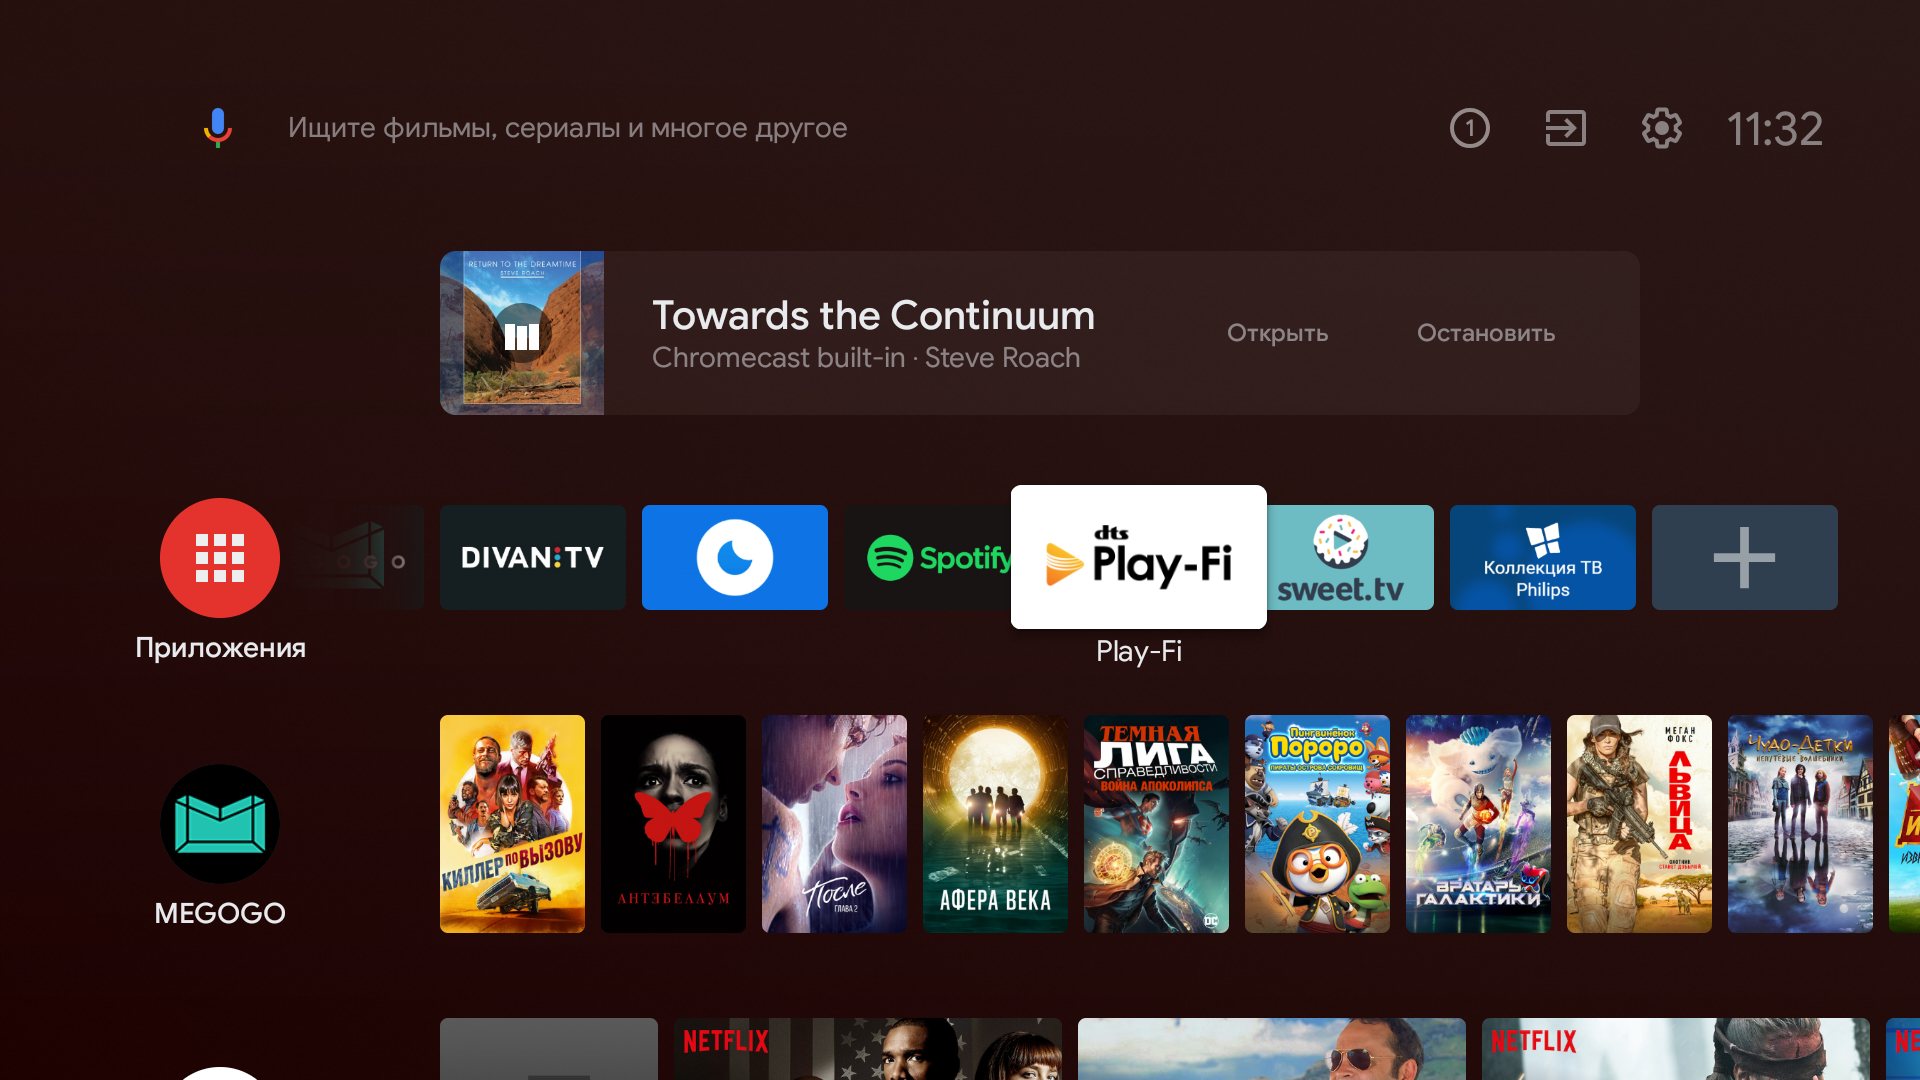Open Коллекция ТВ Philips app
Viewport: 1920px width, 1080px height.
(x=1543, y=557)
